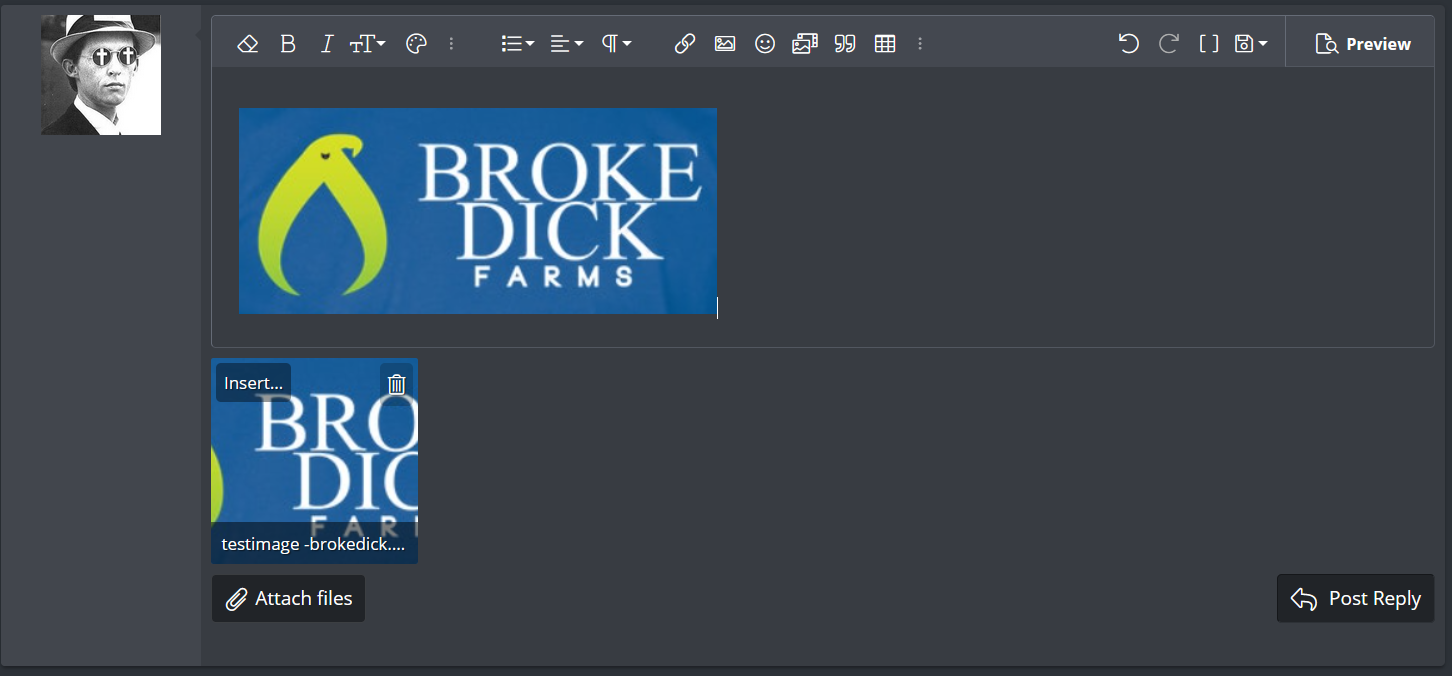Click the Redo icon
The image size is (1452, 676).
click(1168, 44)
